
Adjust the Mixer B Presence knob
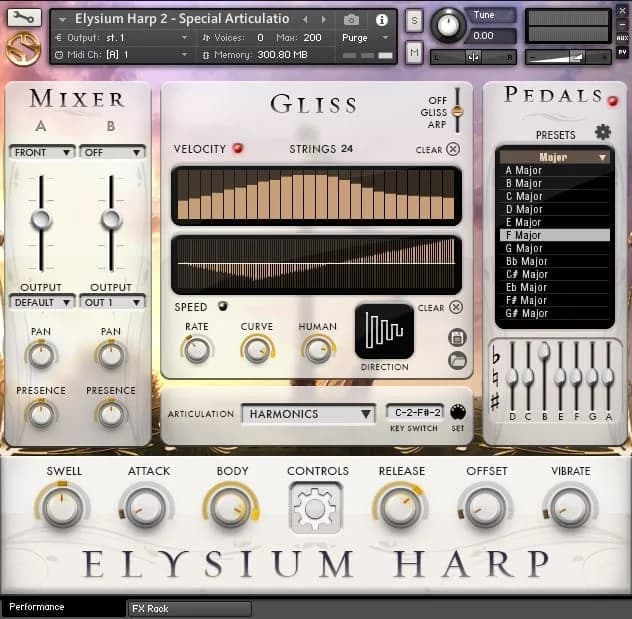(x=111, y=414)
